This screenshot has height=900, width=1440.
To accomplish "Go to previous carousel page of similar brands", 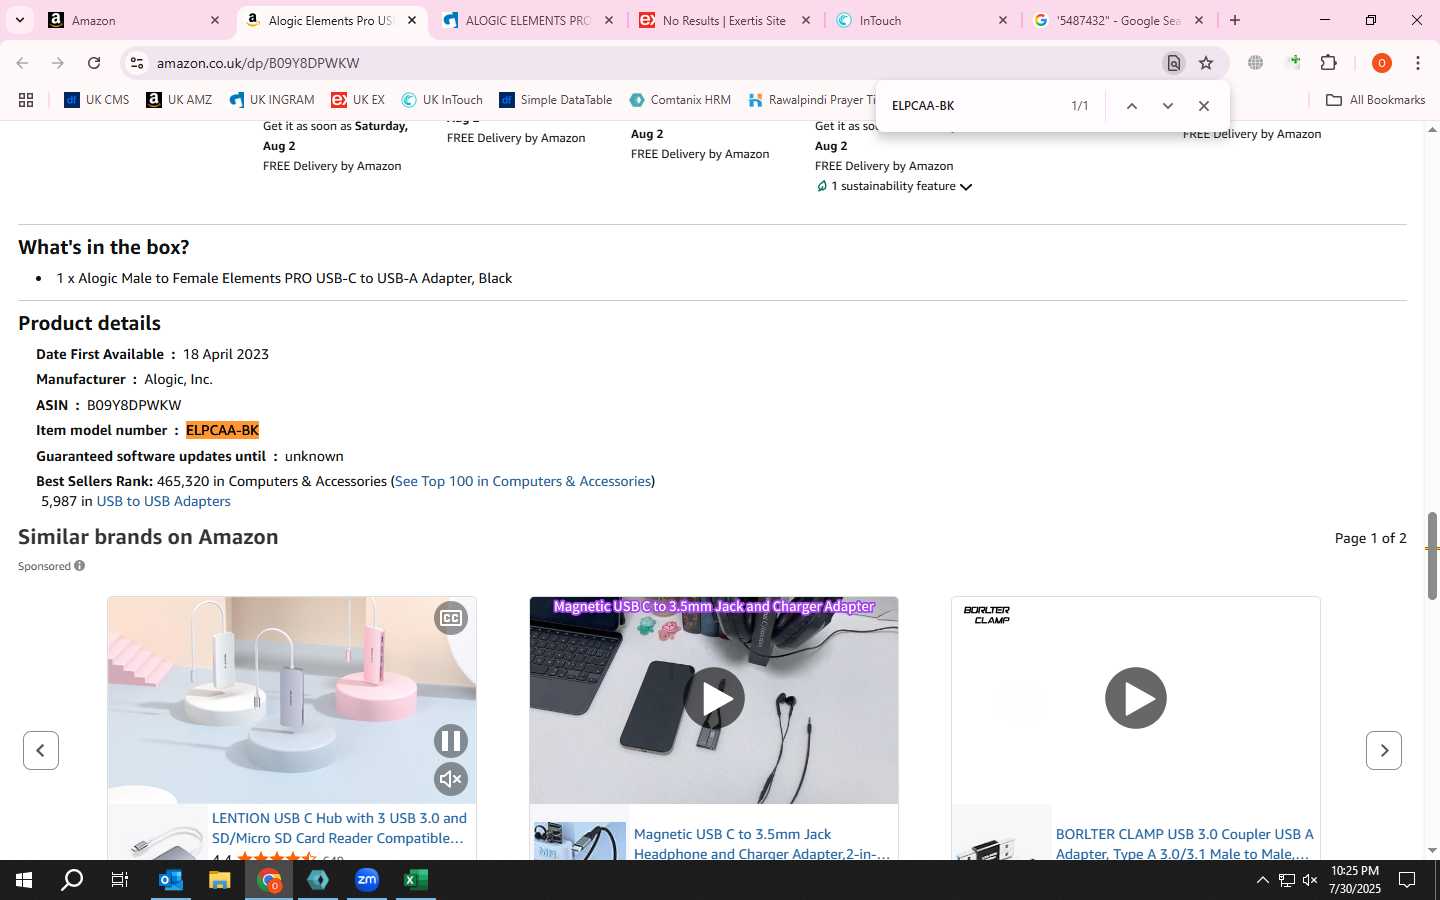I will [x=41, y=750].
